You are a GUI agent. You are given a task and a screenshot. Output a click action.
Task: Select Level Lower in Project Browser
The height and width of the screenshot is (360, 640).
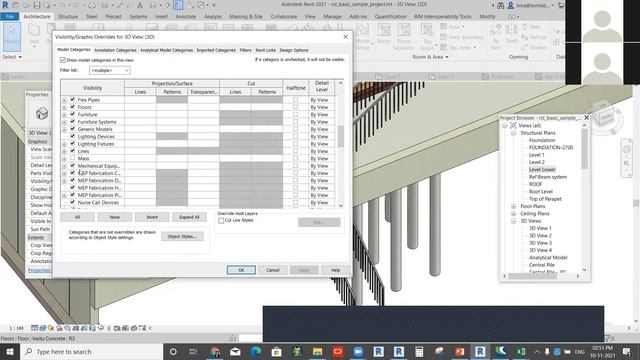pyautogui.click(x=542, y=169)
